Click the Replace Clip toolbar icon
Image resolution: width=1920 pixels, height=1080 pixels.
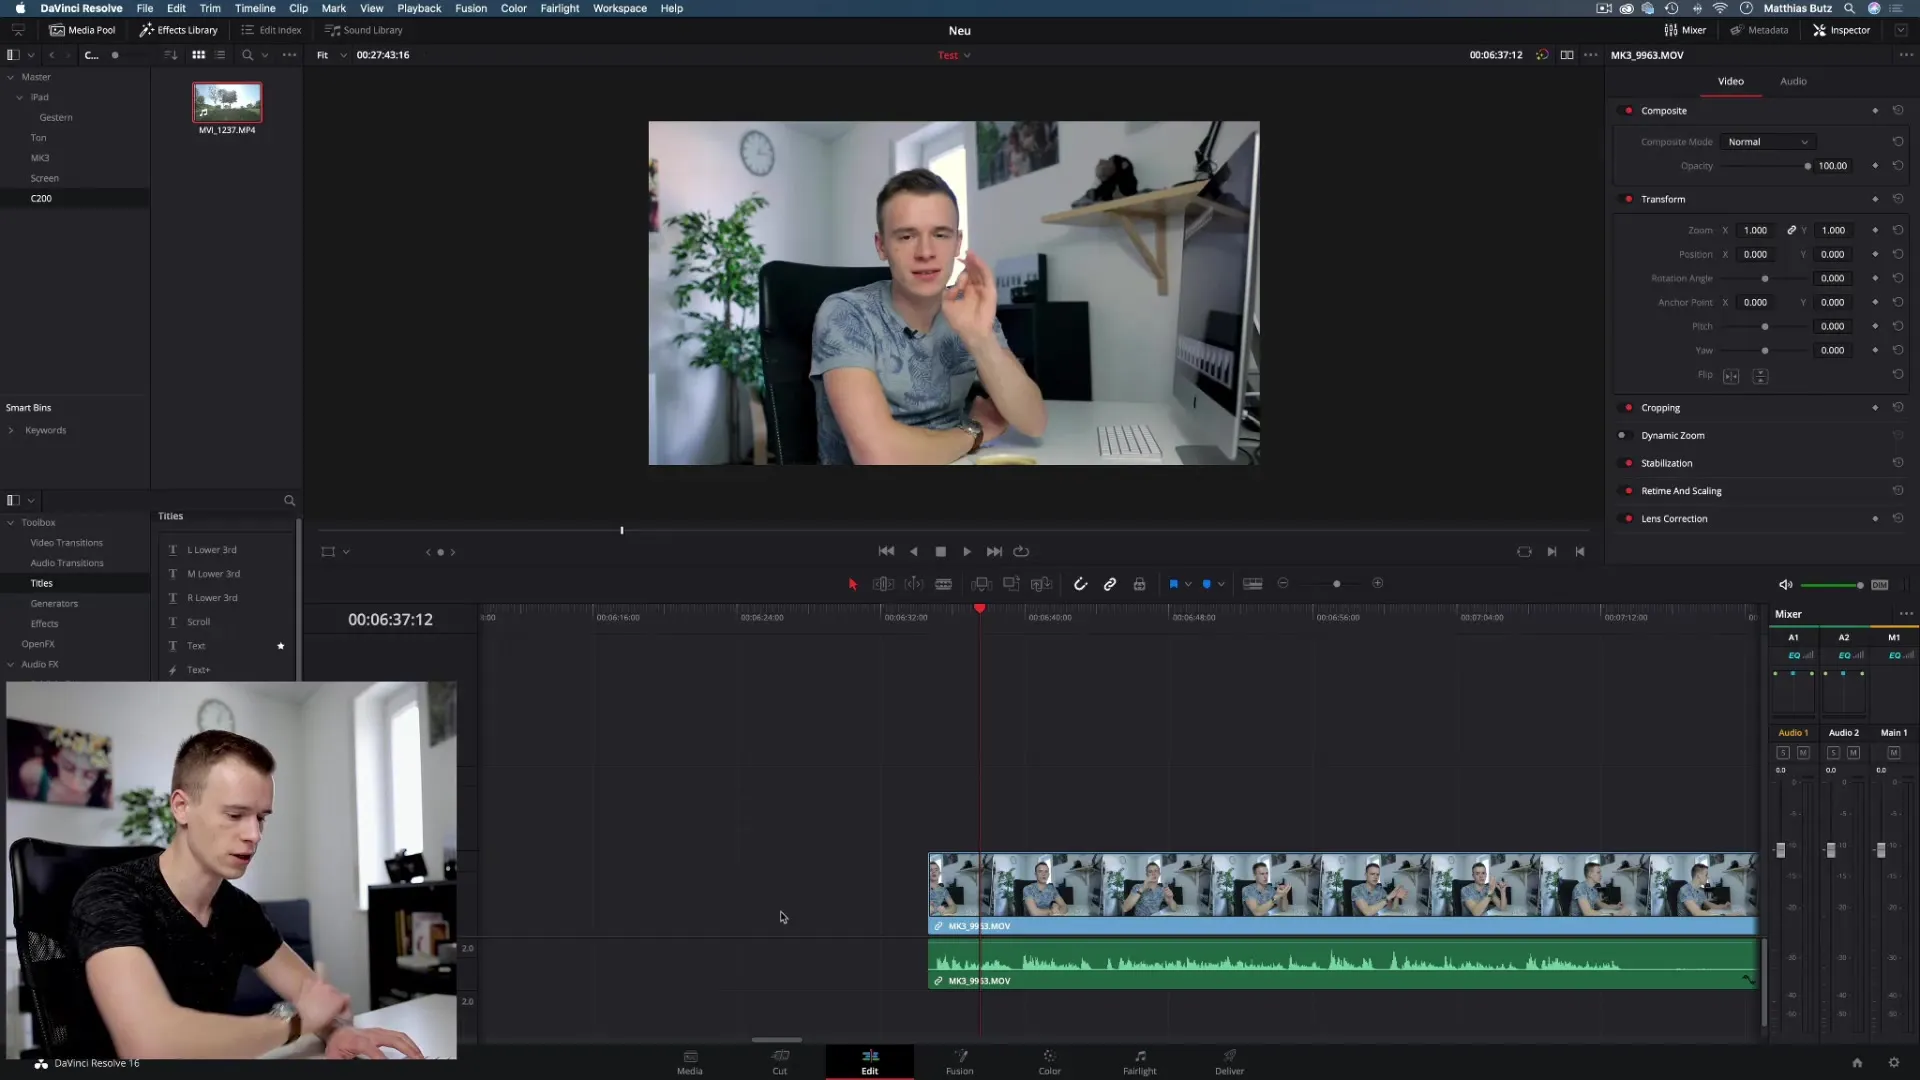pos(1041,584)
